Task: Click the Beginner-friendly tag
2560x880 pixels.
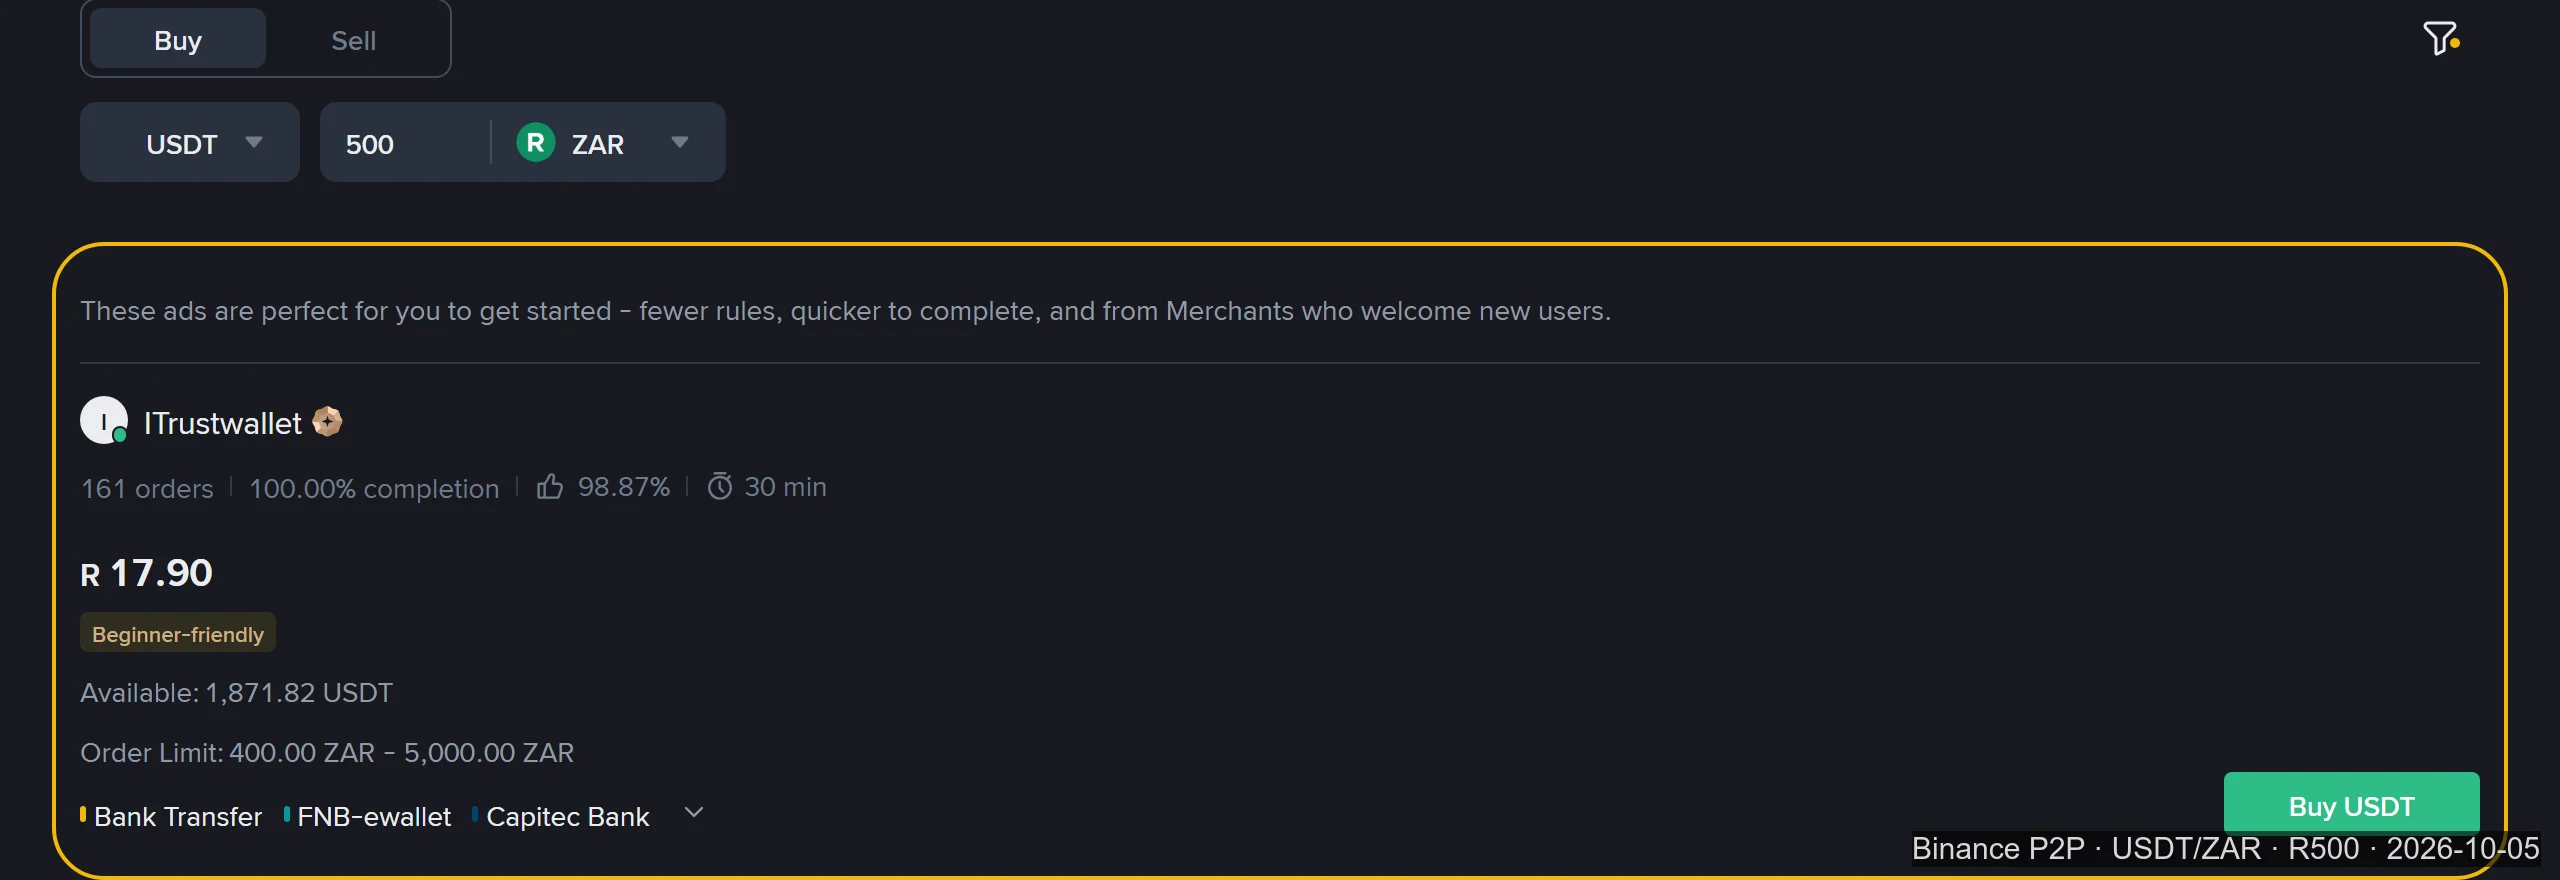Action: (x=178, y=634)
